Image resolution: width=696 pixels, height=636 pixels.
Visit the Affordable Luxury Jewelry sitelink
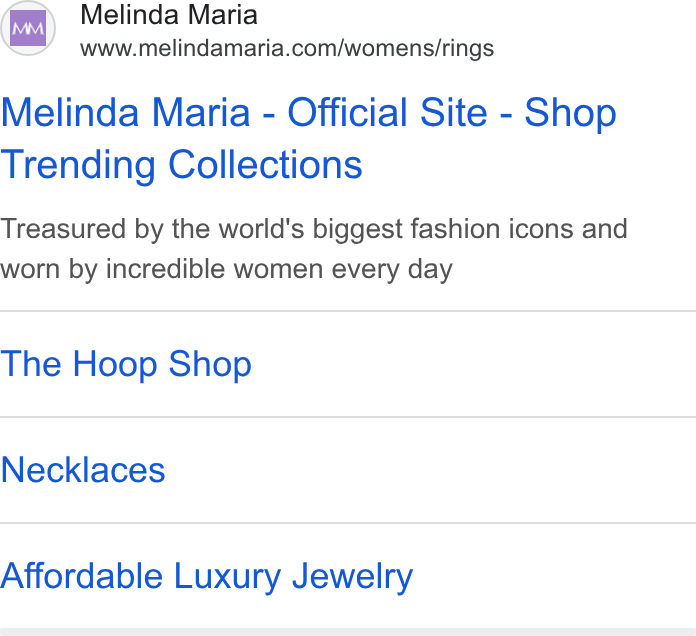coord(206,577)
